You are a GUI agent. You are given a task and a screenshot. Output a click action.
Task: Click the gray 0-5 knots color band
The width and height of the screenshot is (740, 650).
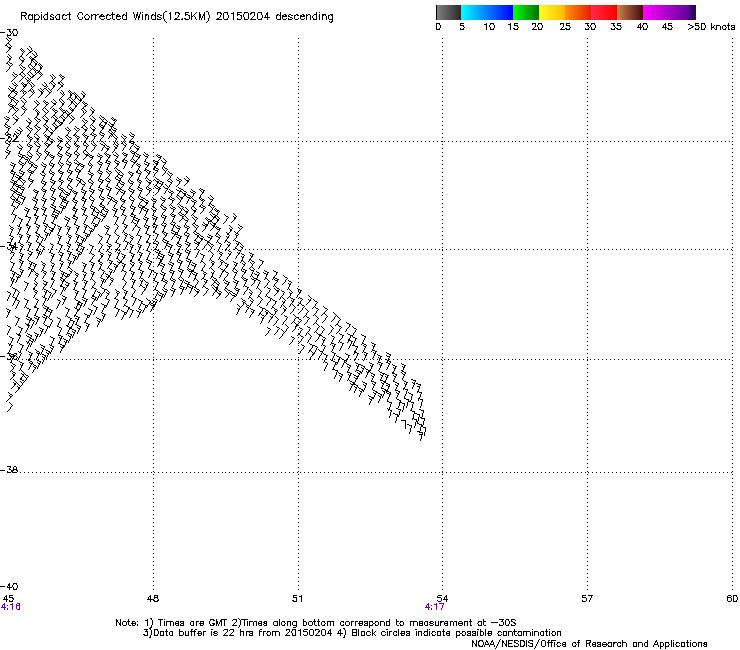448,12
